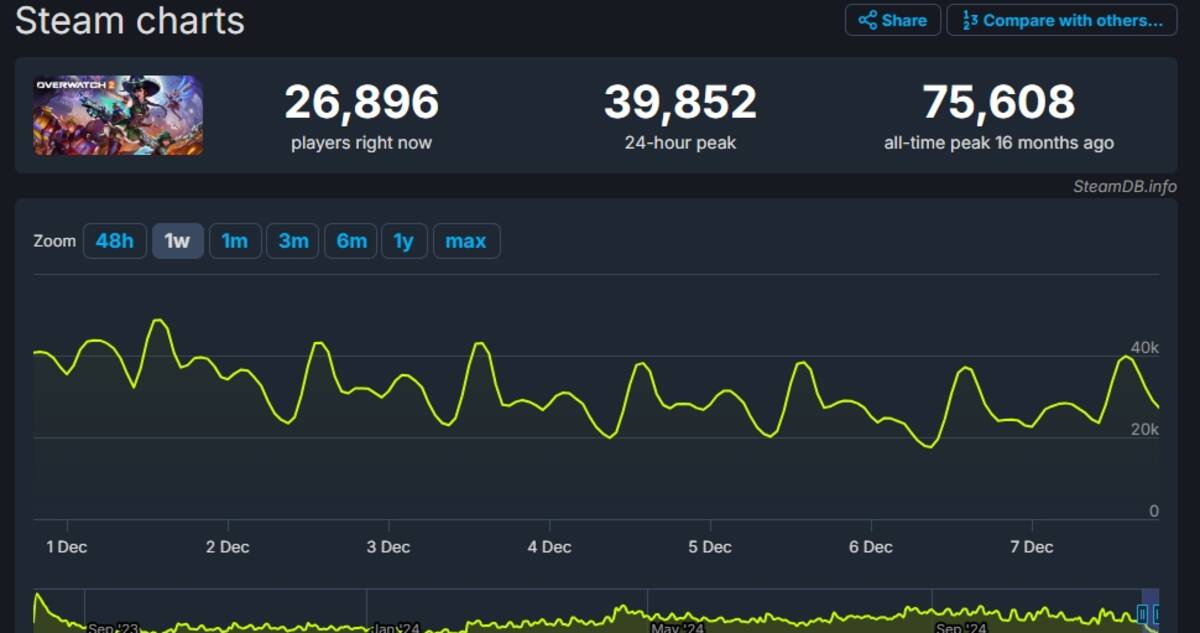
Task: Show max time range
Action: tap(466, 241)
